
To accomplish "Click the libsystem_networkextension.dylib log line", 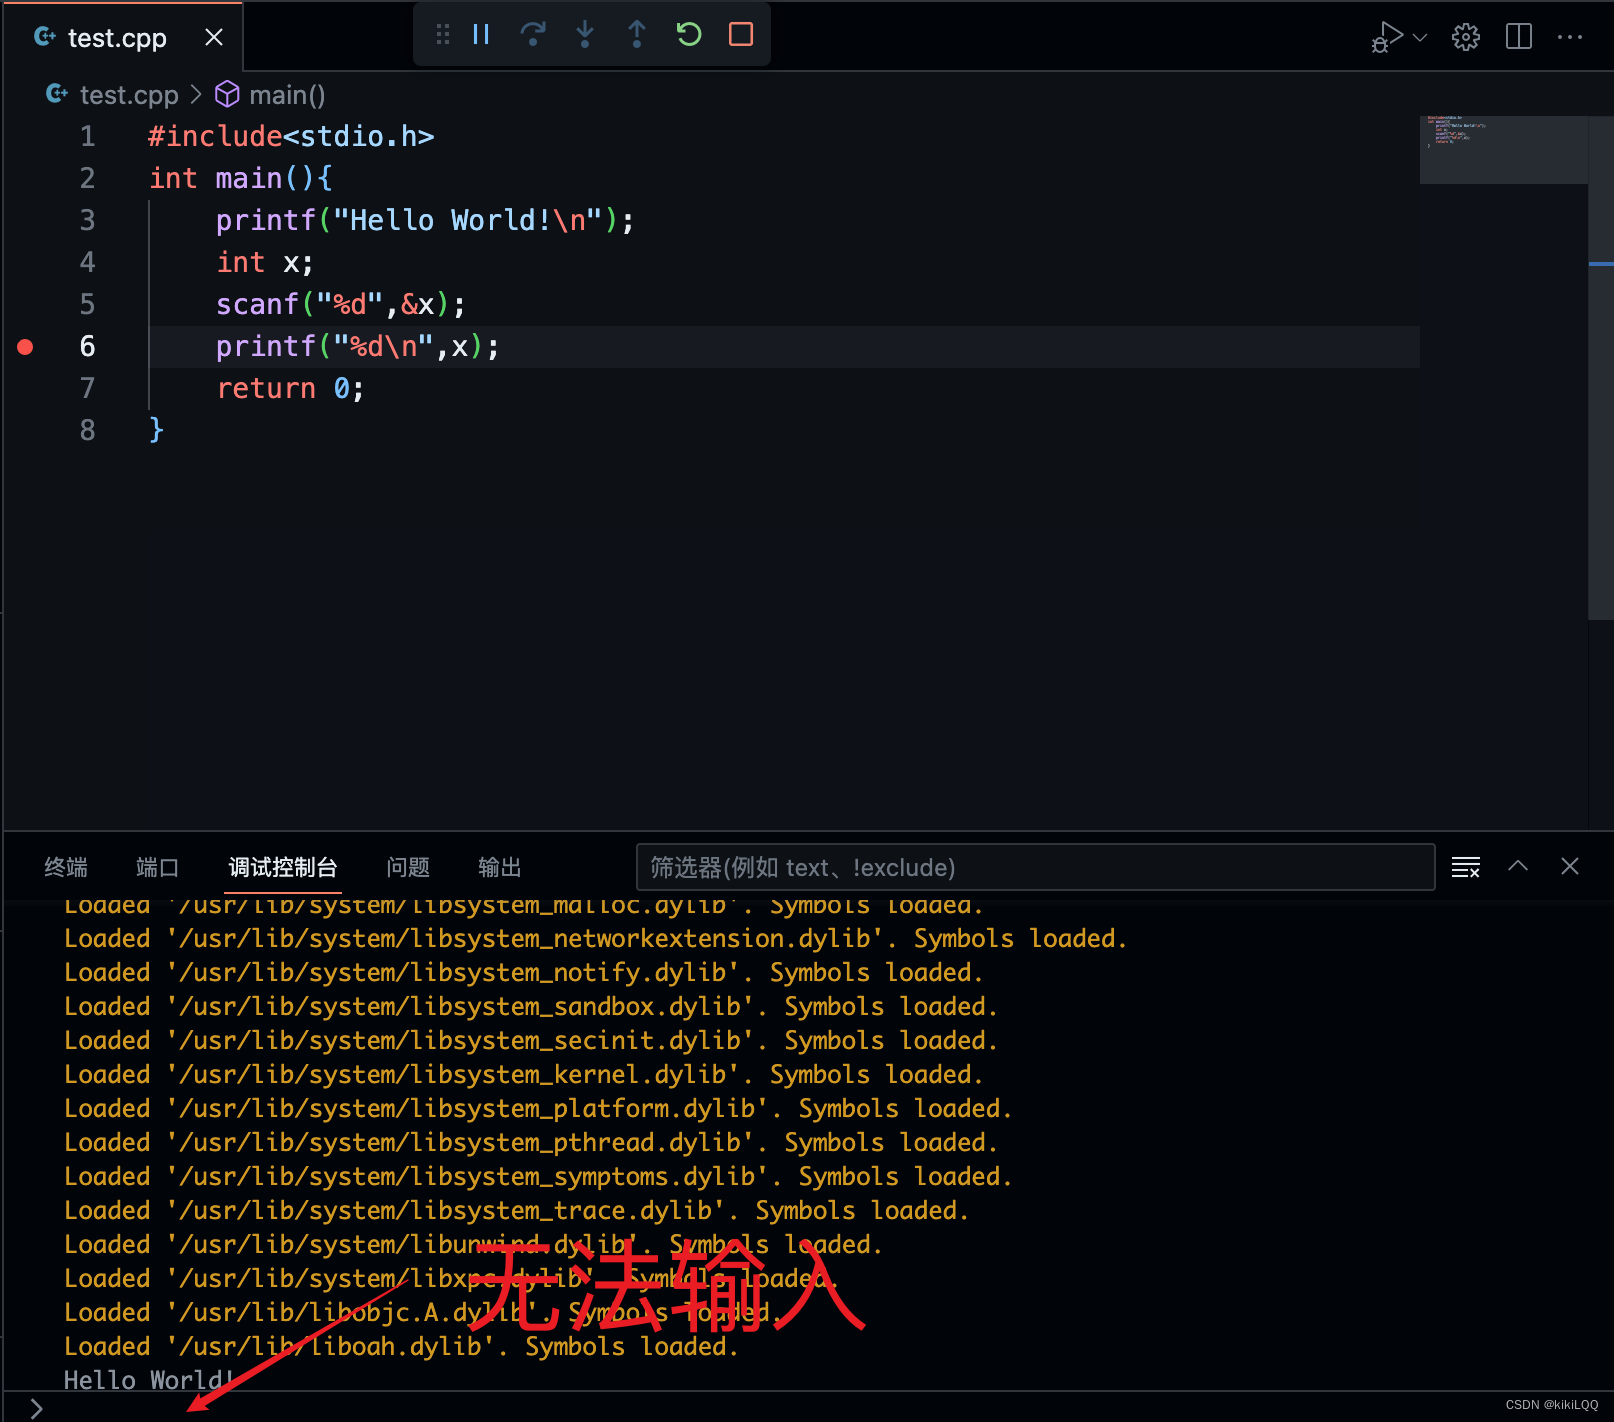I will tap(596, 939).
